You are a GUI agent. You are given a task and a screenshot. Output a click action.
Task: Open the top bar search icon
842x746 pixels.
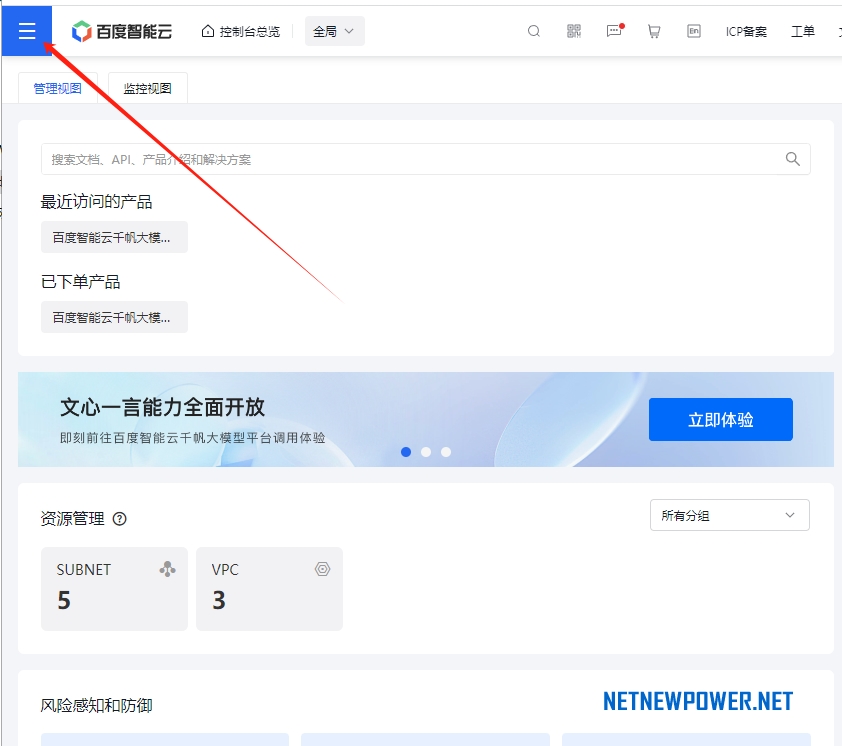tap(534, 31)
